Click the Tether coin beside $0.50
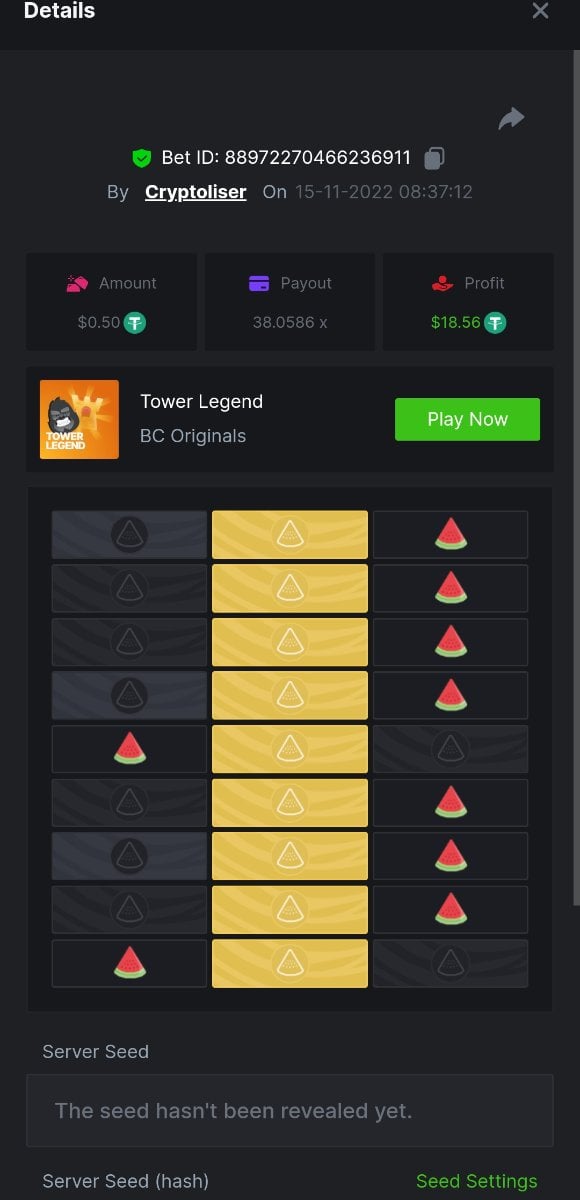 (135, 323)
